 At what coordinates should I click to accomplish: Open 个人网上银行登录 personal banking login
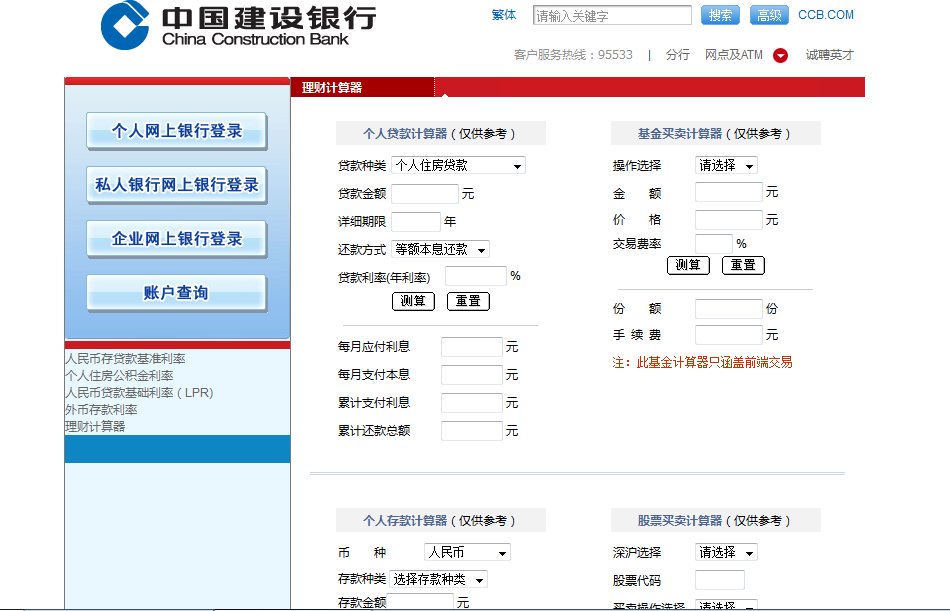point(177,131)
